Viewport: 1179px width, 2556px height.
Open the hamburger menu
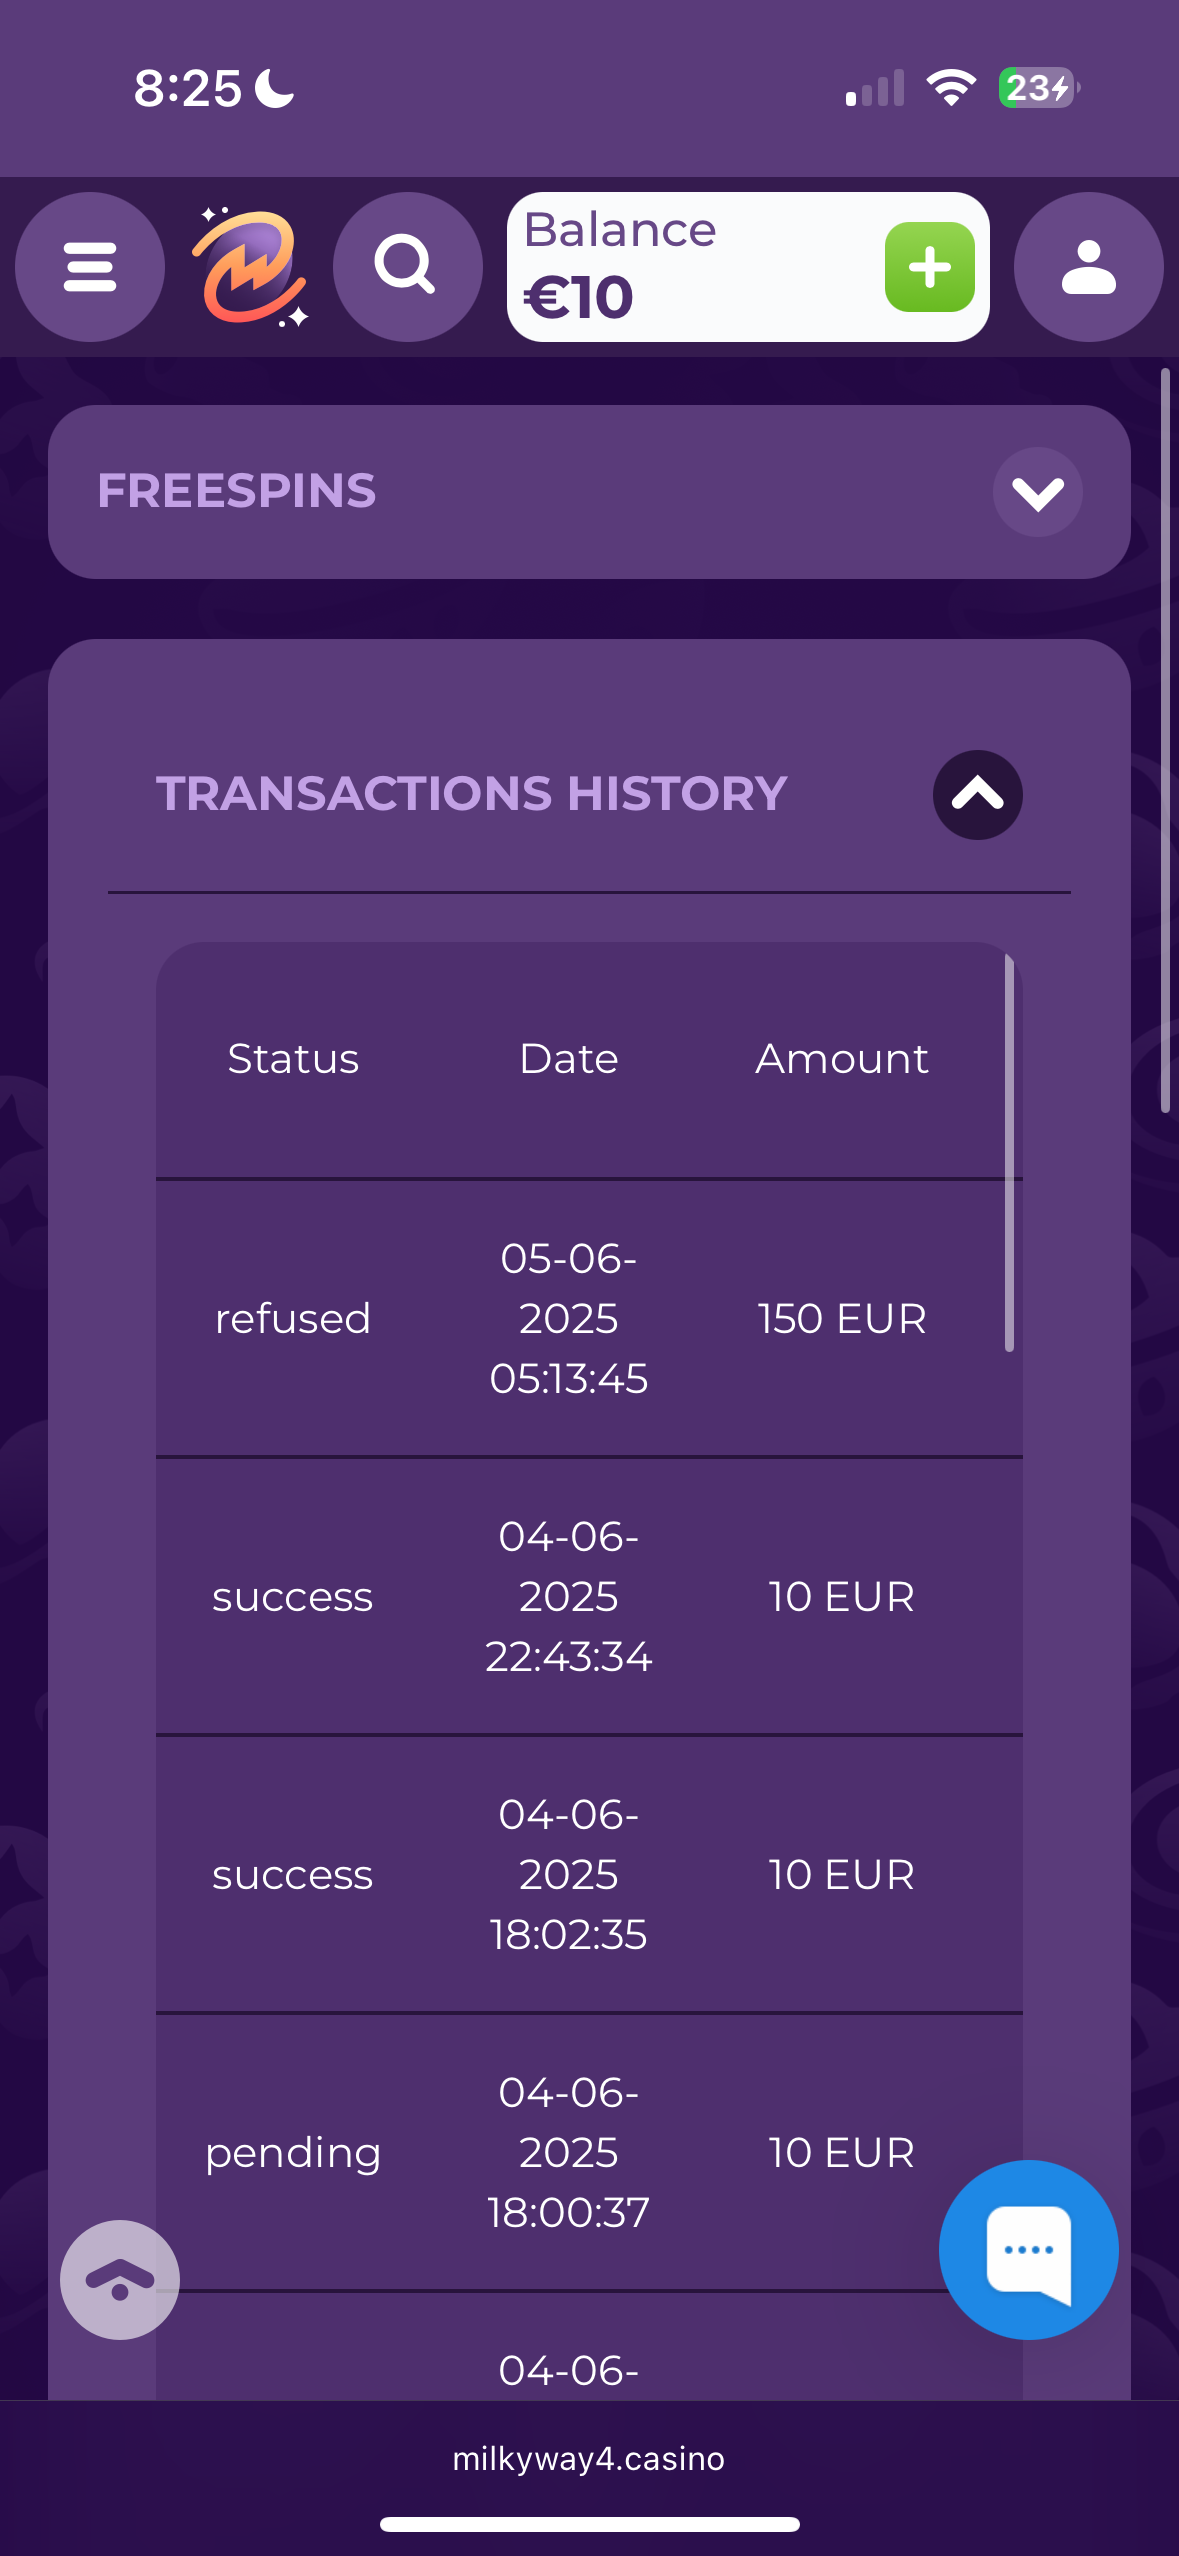(90, 267)
